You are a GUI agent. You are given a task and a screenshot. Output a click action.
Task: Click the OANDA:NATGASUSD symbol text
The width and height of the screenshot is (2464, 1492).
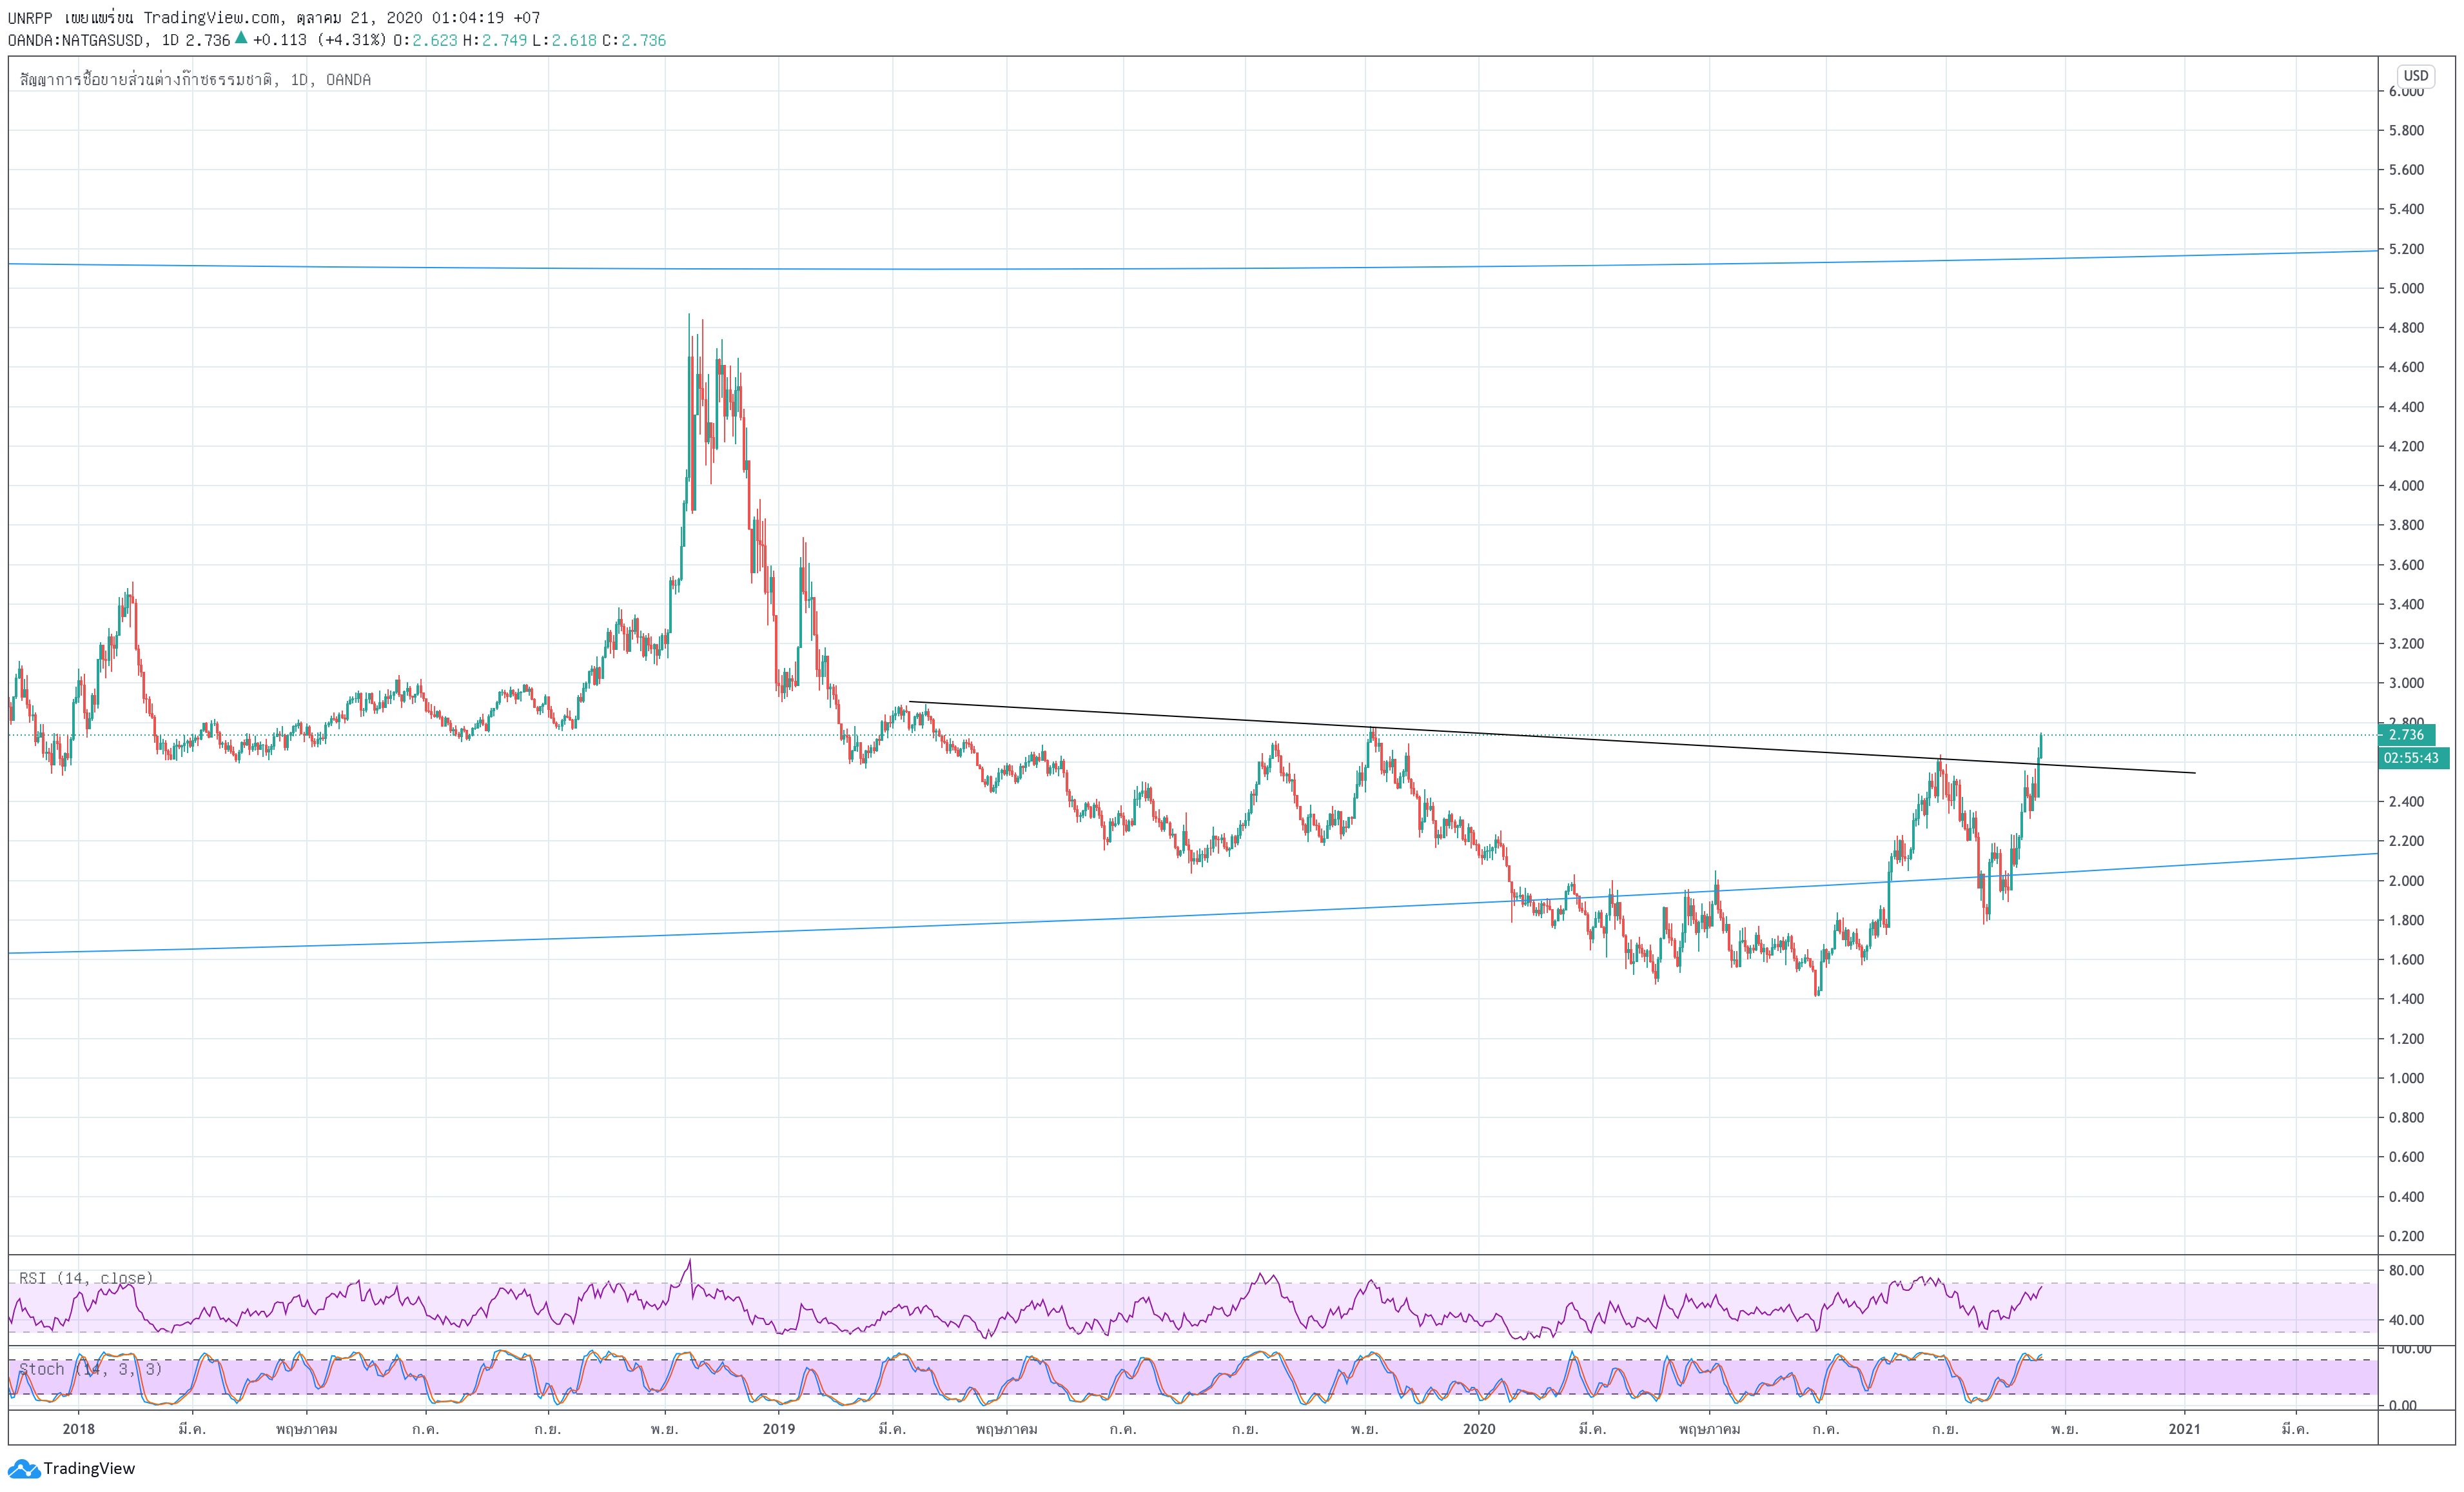point(76,40)
